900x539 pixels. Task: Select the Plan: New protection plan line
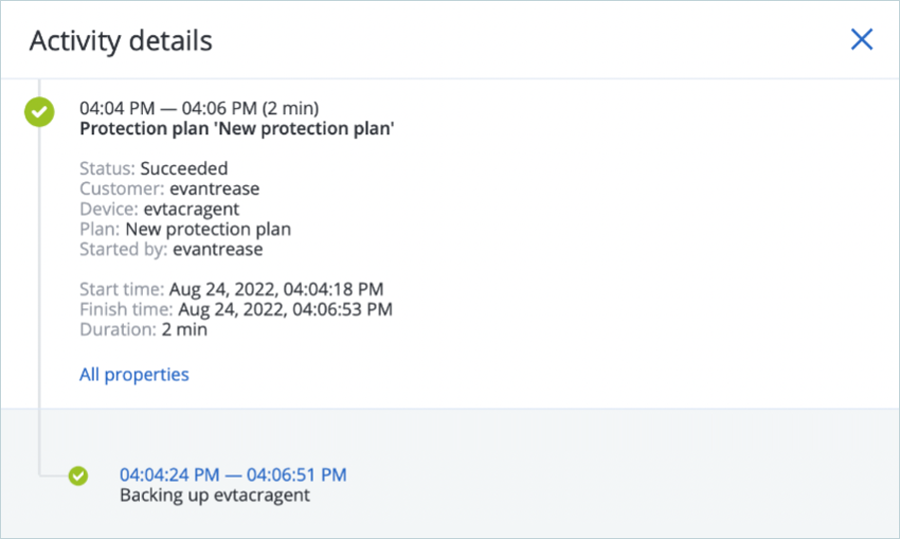tap(185, 229)
